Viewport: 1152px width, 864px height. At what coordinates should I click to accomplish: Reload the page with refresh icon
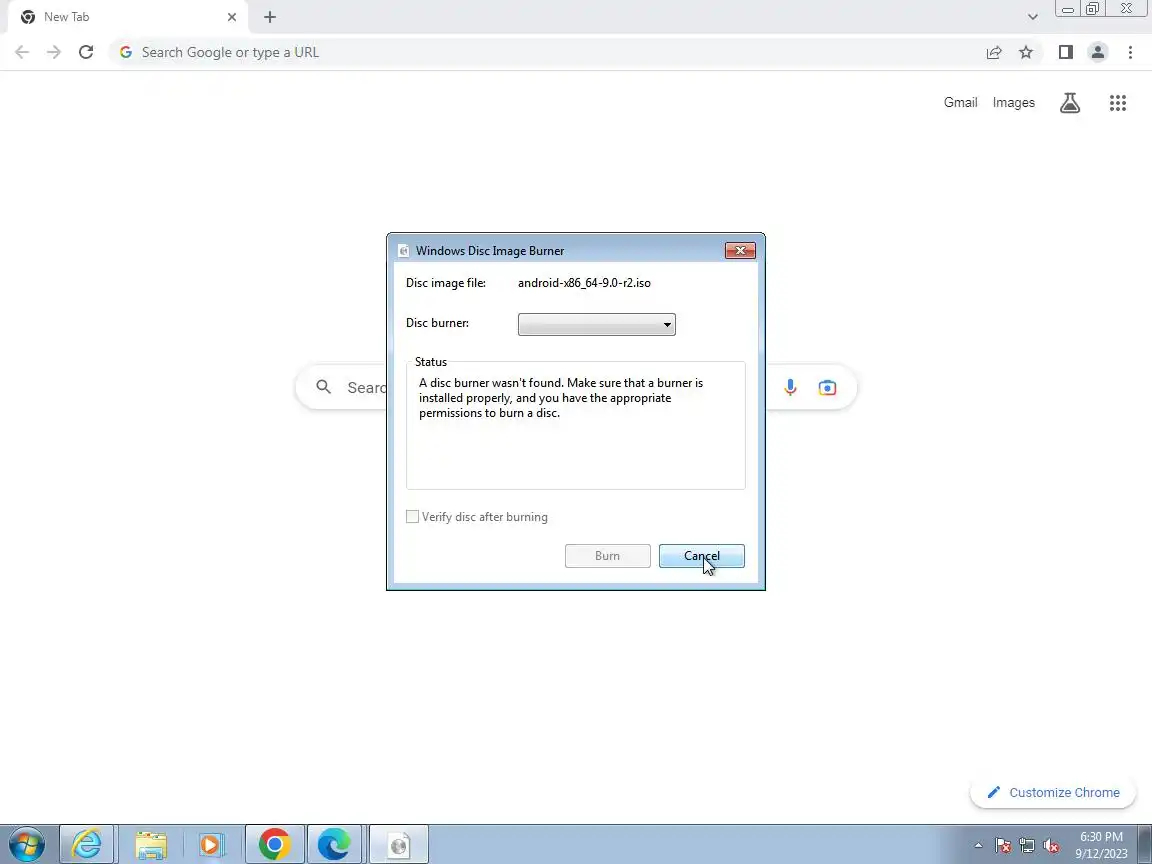(x=86, y=52)
